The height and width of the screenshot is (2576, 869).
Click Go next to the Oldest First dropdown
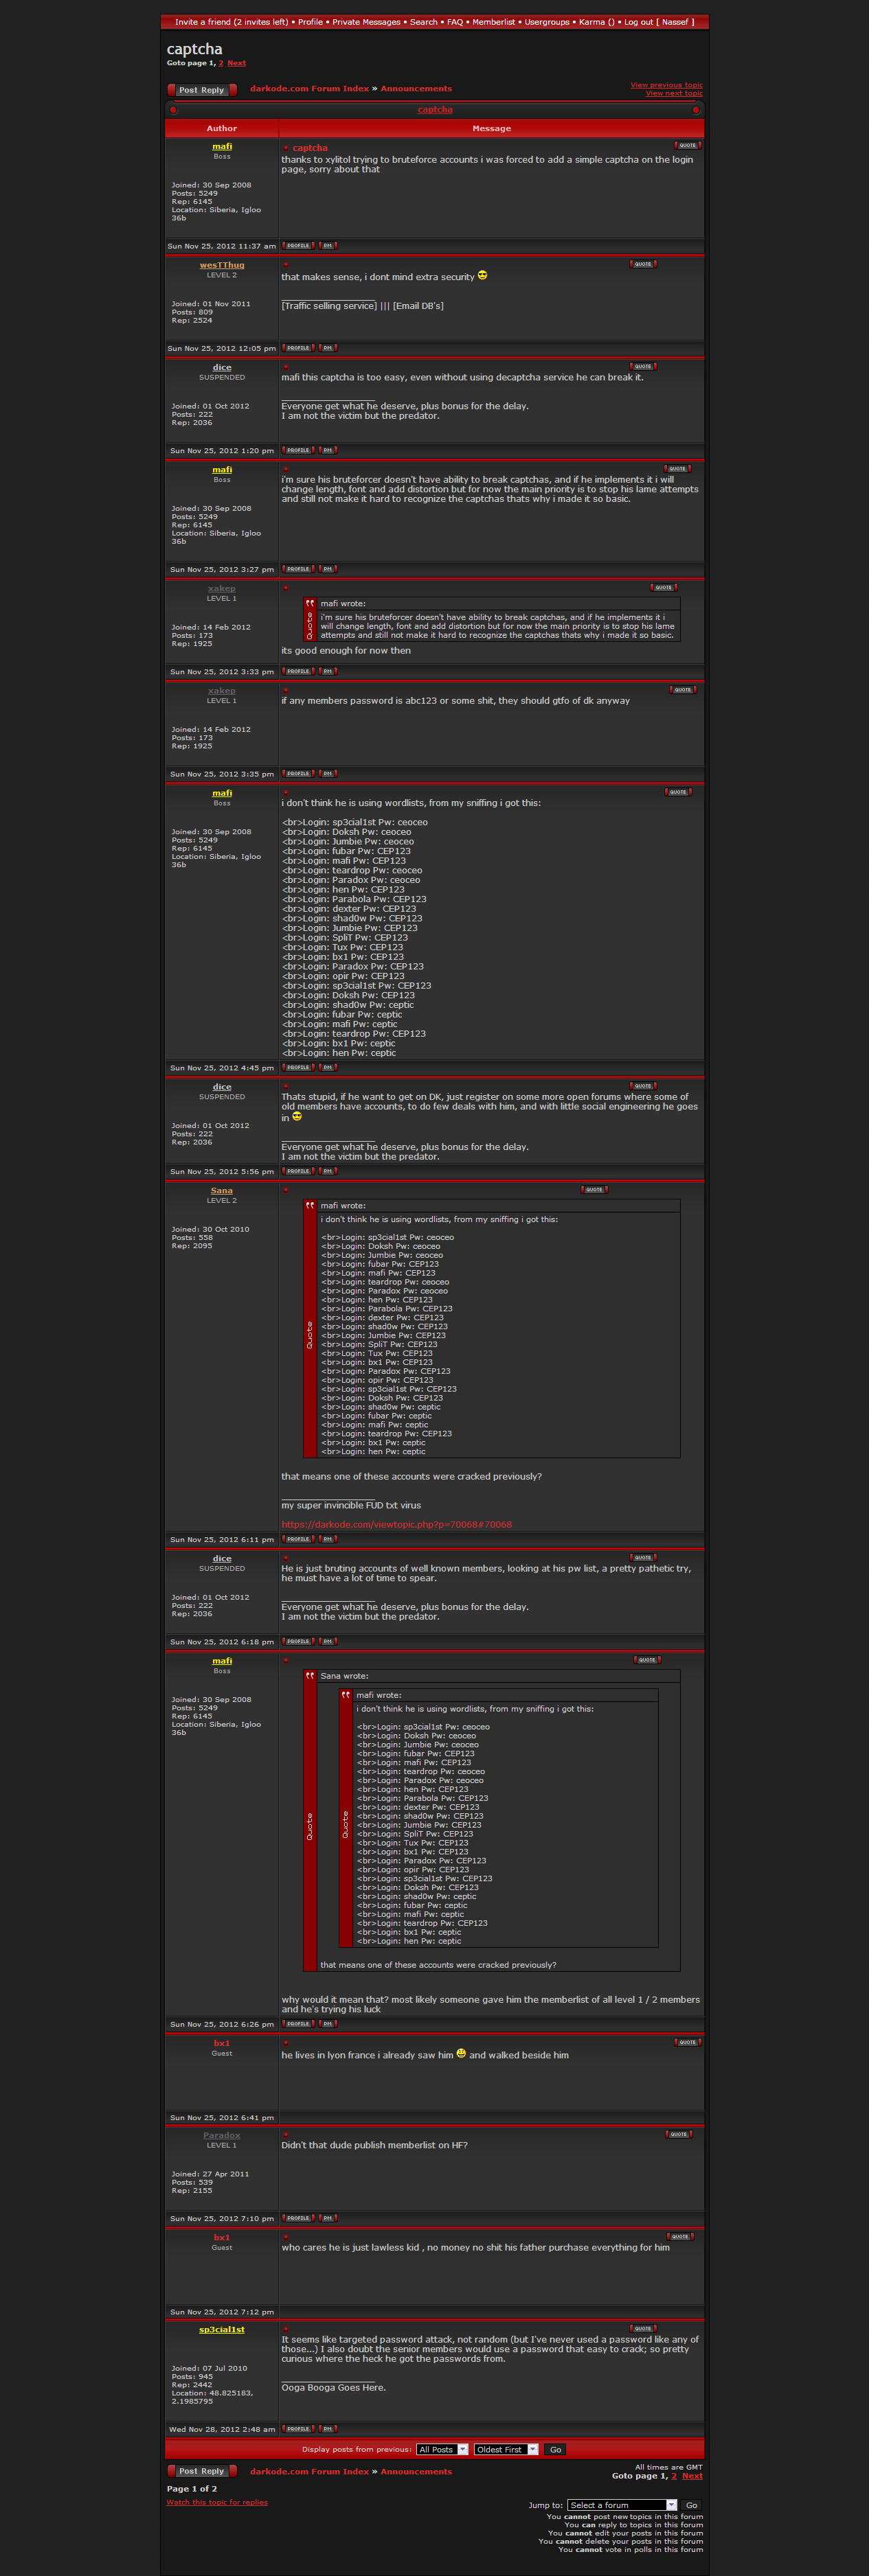(x=555, y=2449)
